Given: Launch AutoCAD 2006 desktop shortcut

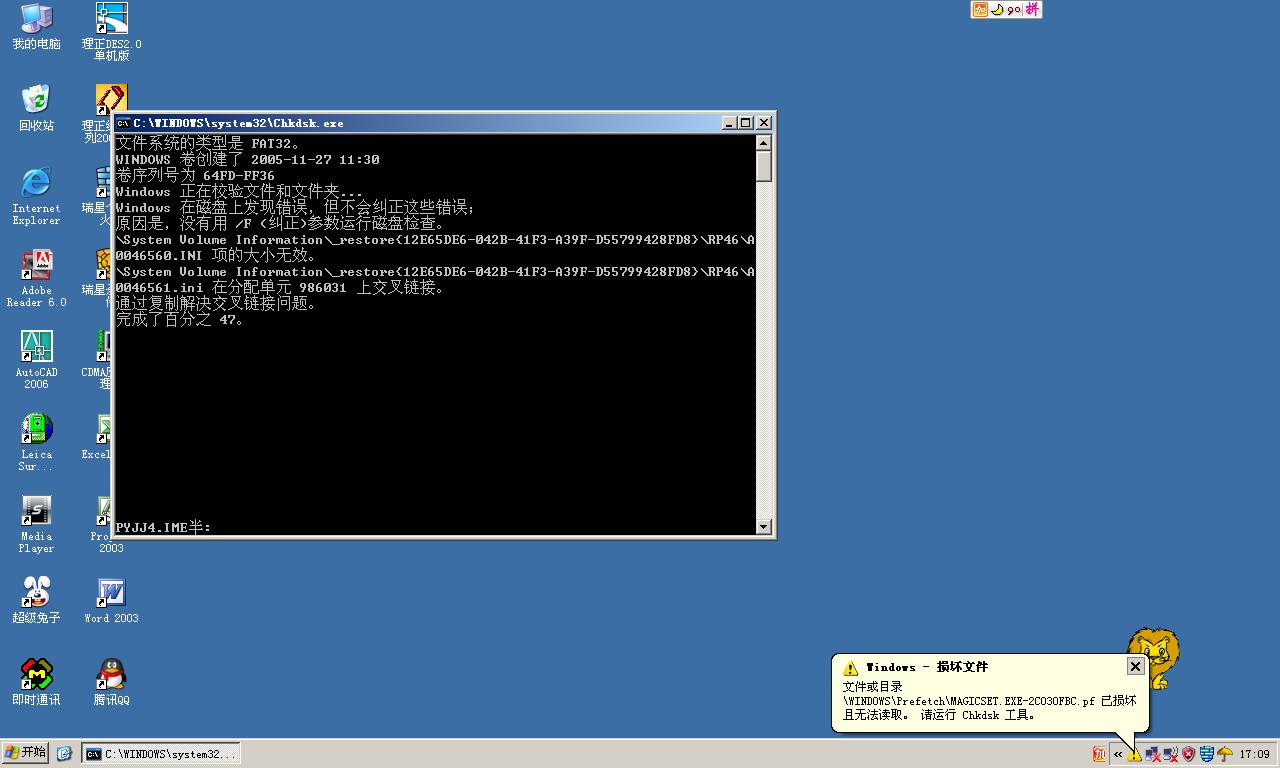Looking at the screenshot, I should pyautogui.click(x=36, y=360).
